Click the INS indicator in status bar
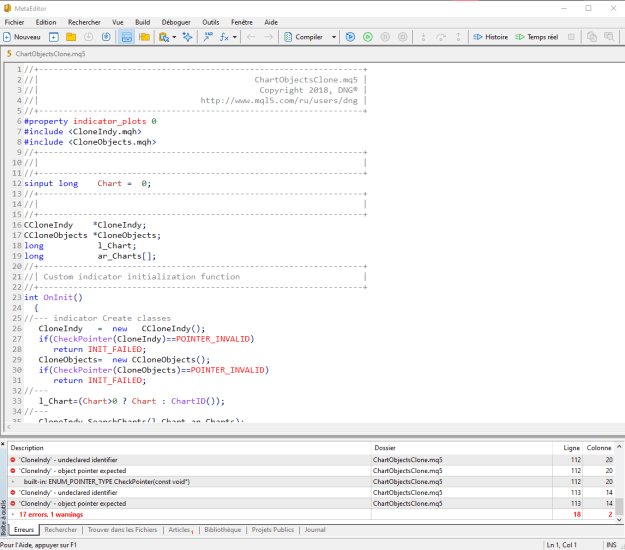This screenshot has height=550, width=625. coord(611,545)
